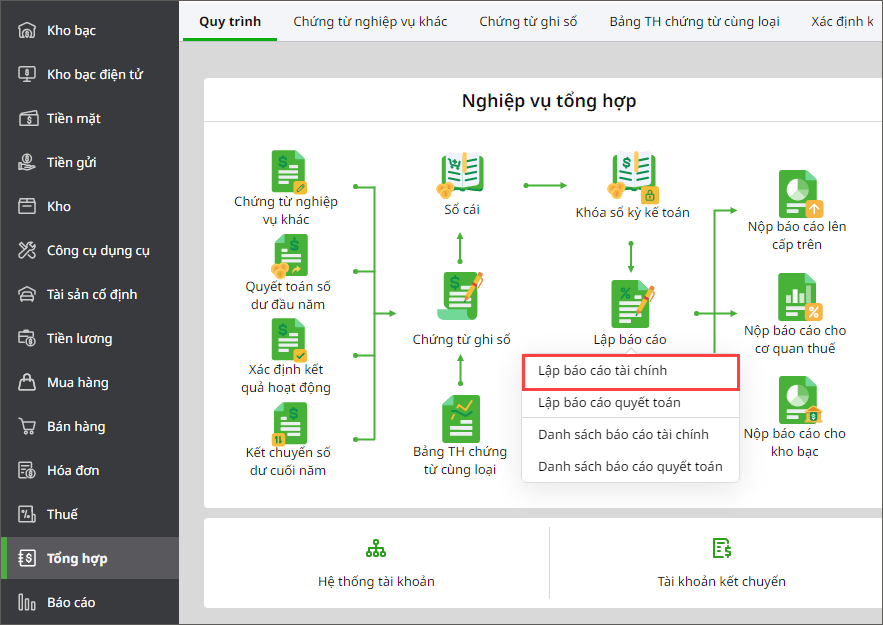Screen dimensions: 883x625
Task: Select Lập báo cáo tài chính menu item
Action: pyautogui.click(x=631, y=372)
